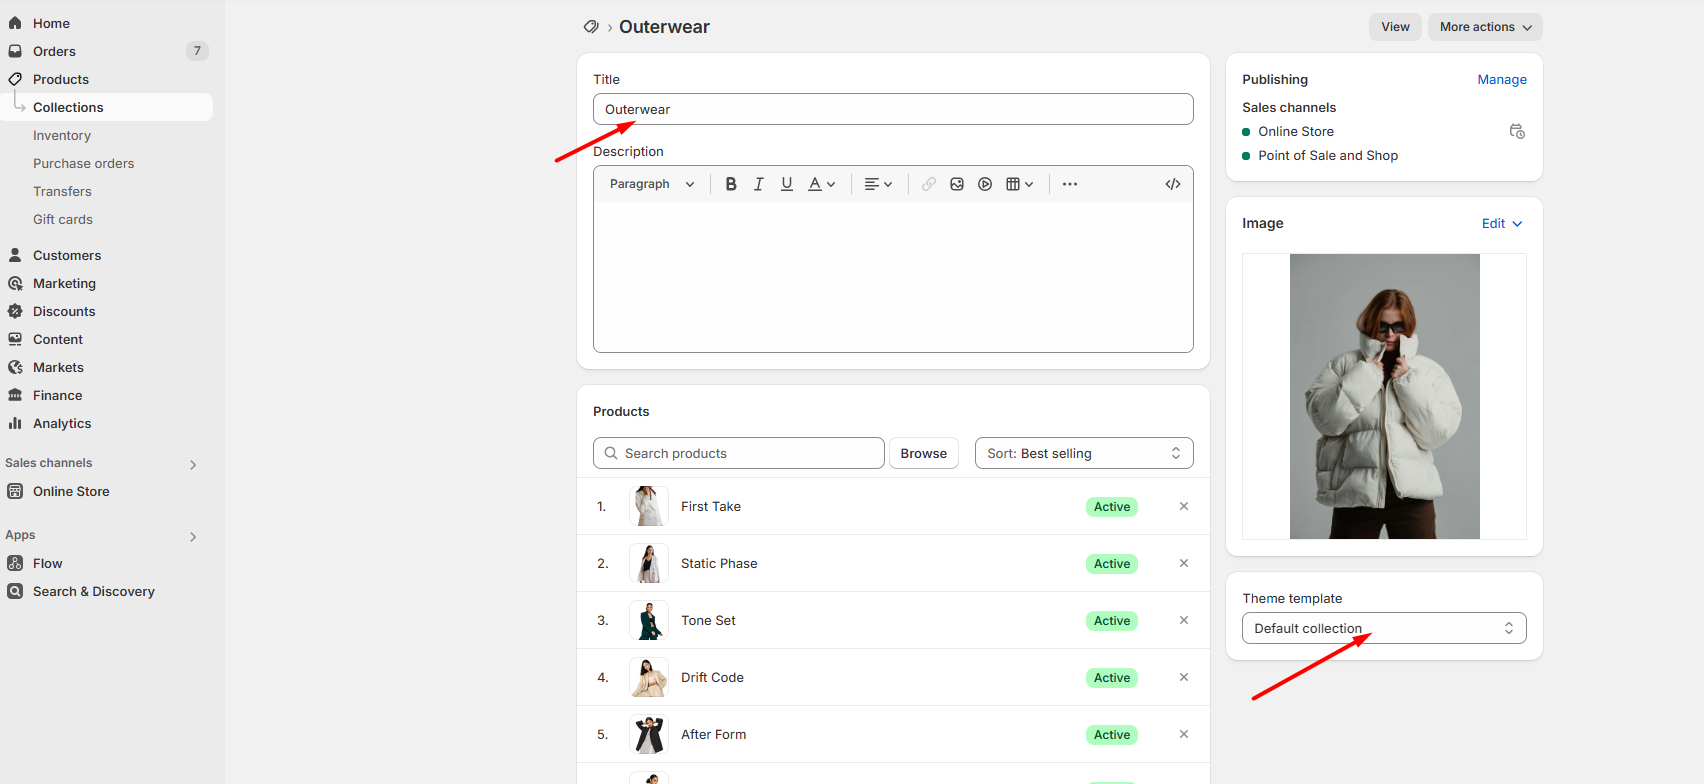Click the schedule publishing calendar icon

pyautogui.click(x=1517, y=131)
